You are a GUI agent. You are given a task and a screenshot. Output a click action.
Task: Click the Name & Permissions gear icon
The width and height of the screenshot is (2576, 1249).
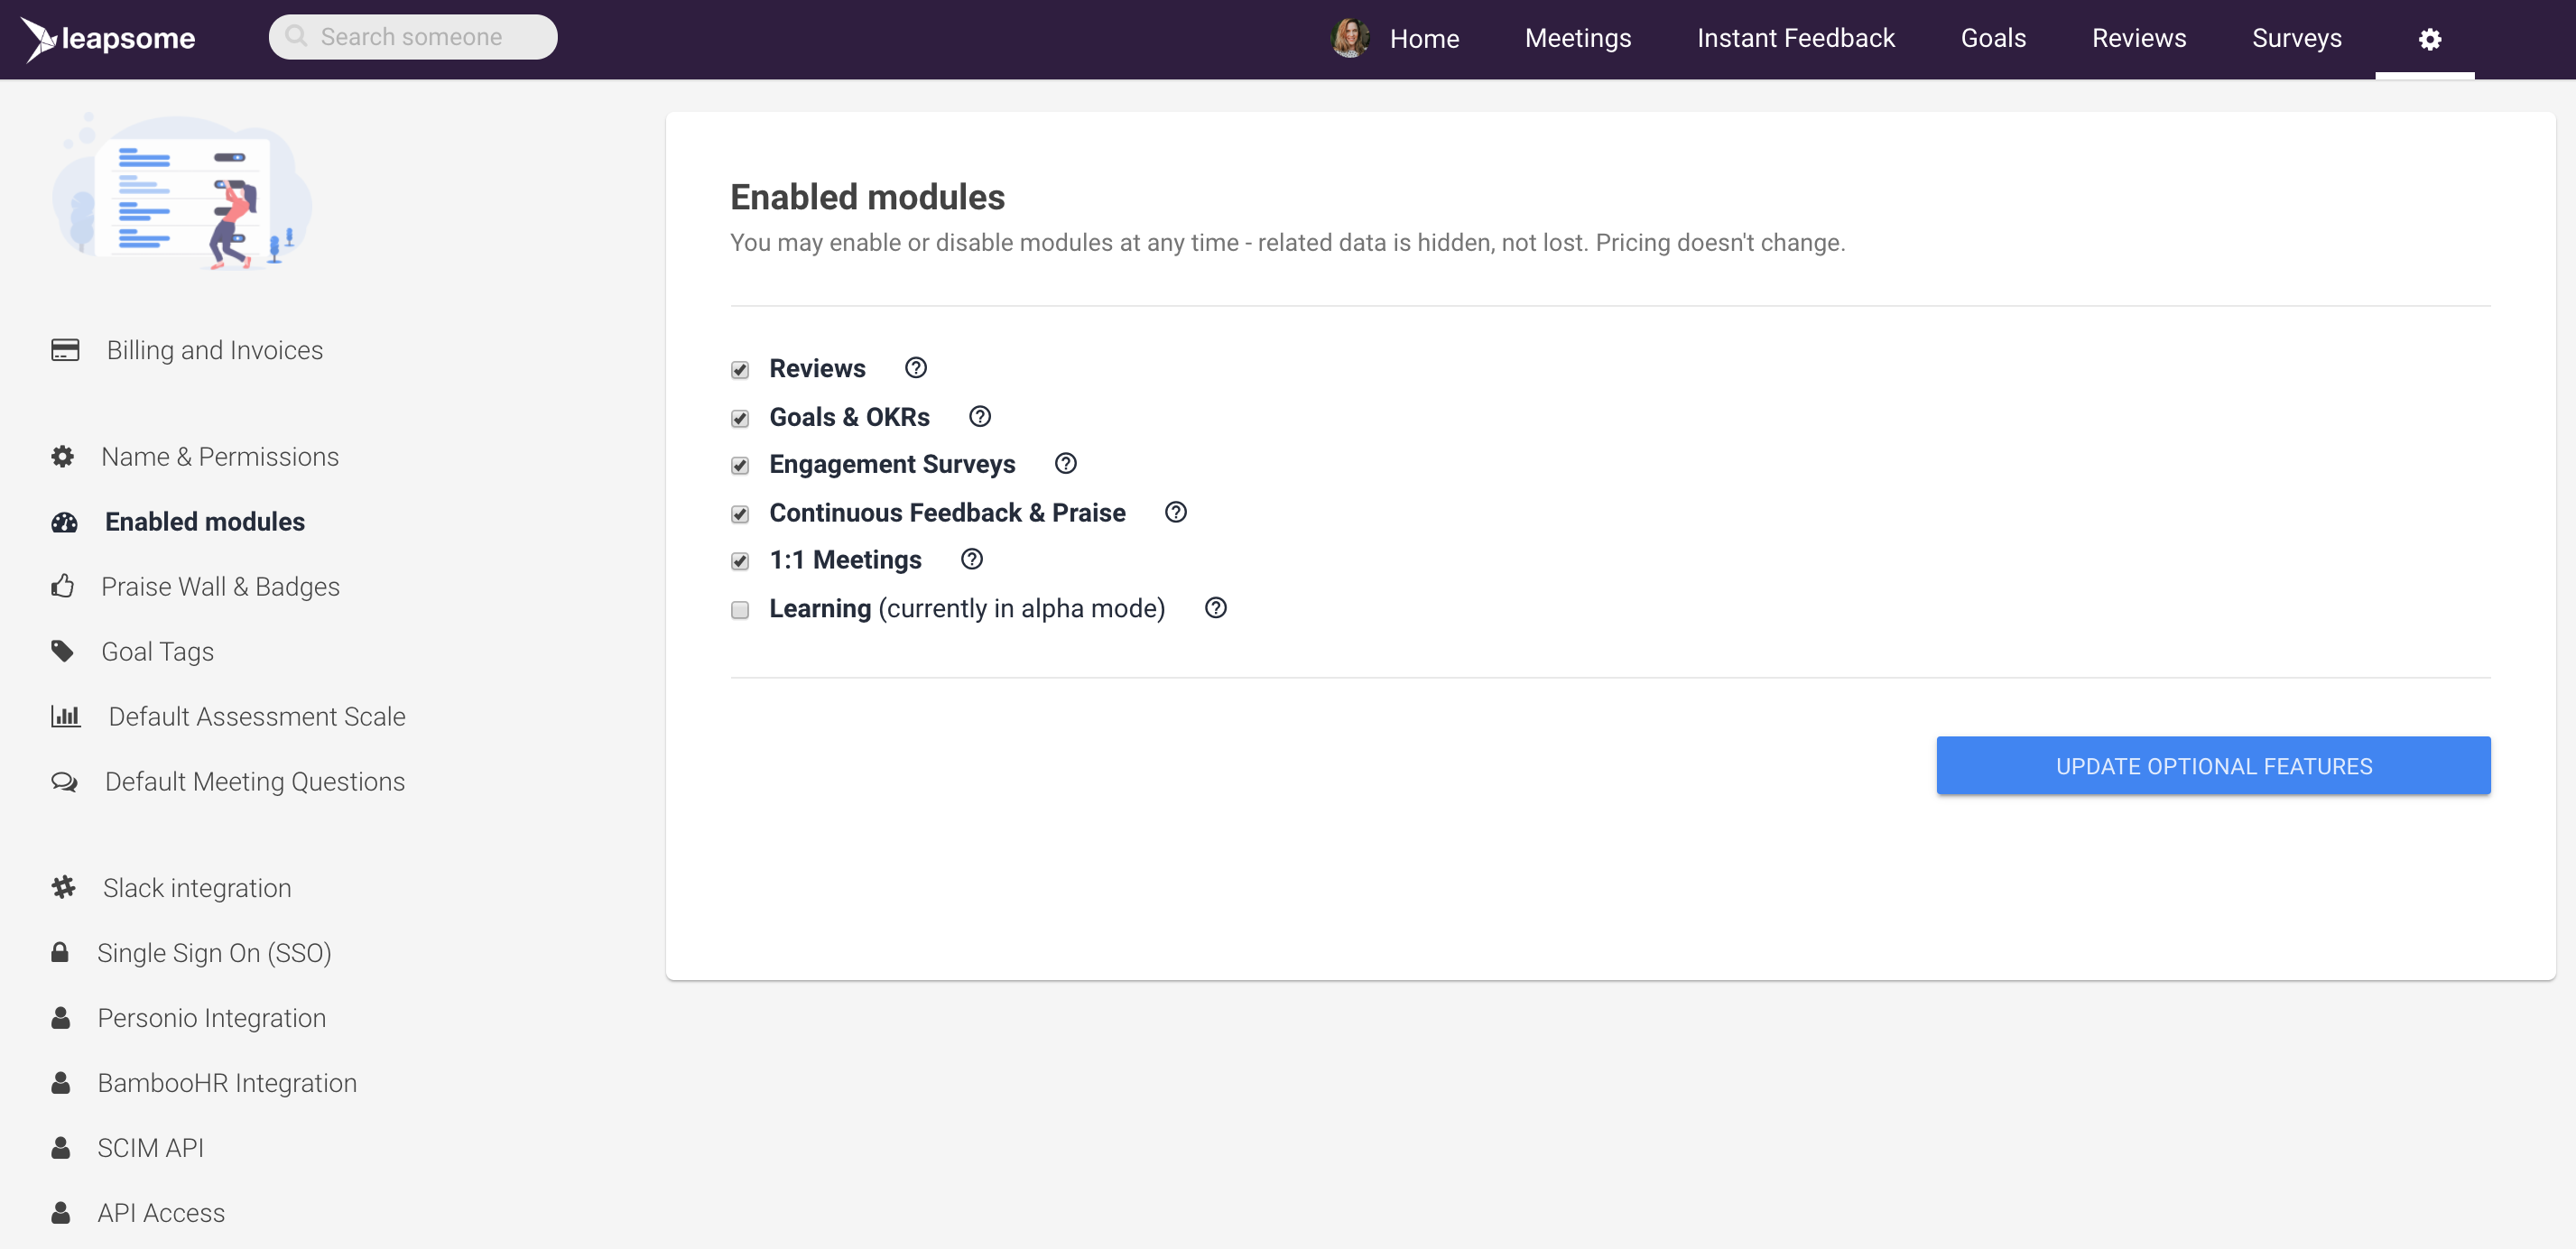coord(62,456)
